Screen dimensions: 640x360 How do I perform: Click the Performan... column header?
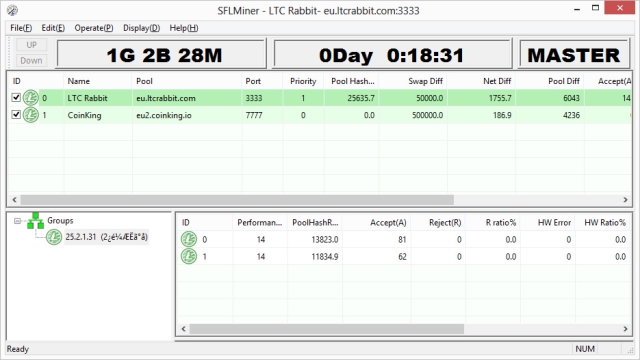pyautogui.click(x=260, y=223)
